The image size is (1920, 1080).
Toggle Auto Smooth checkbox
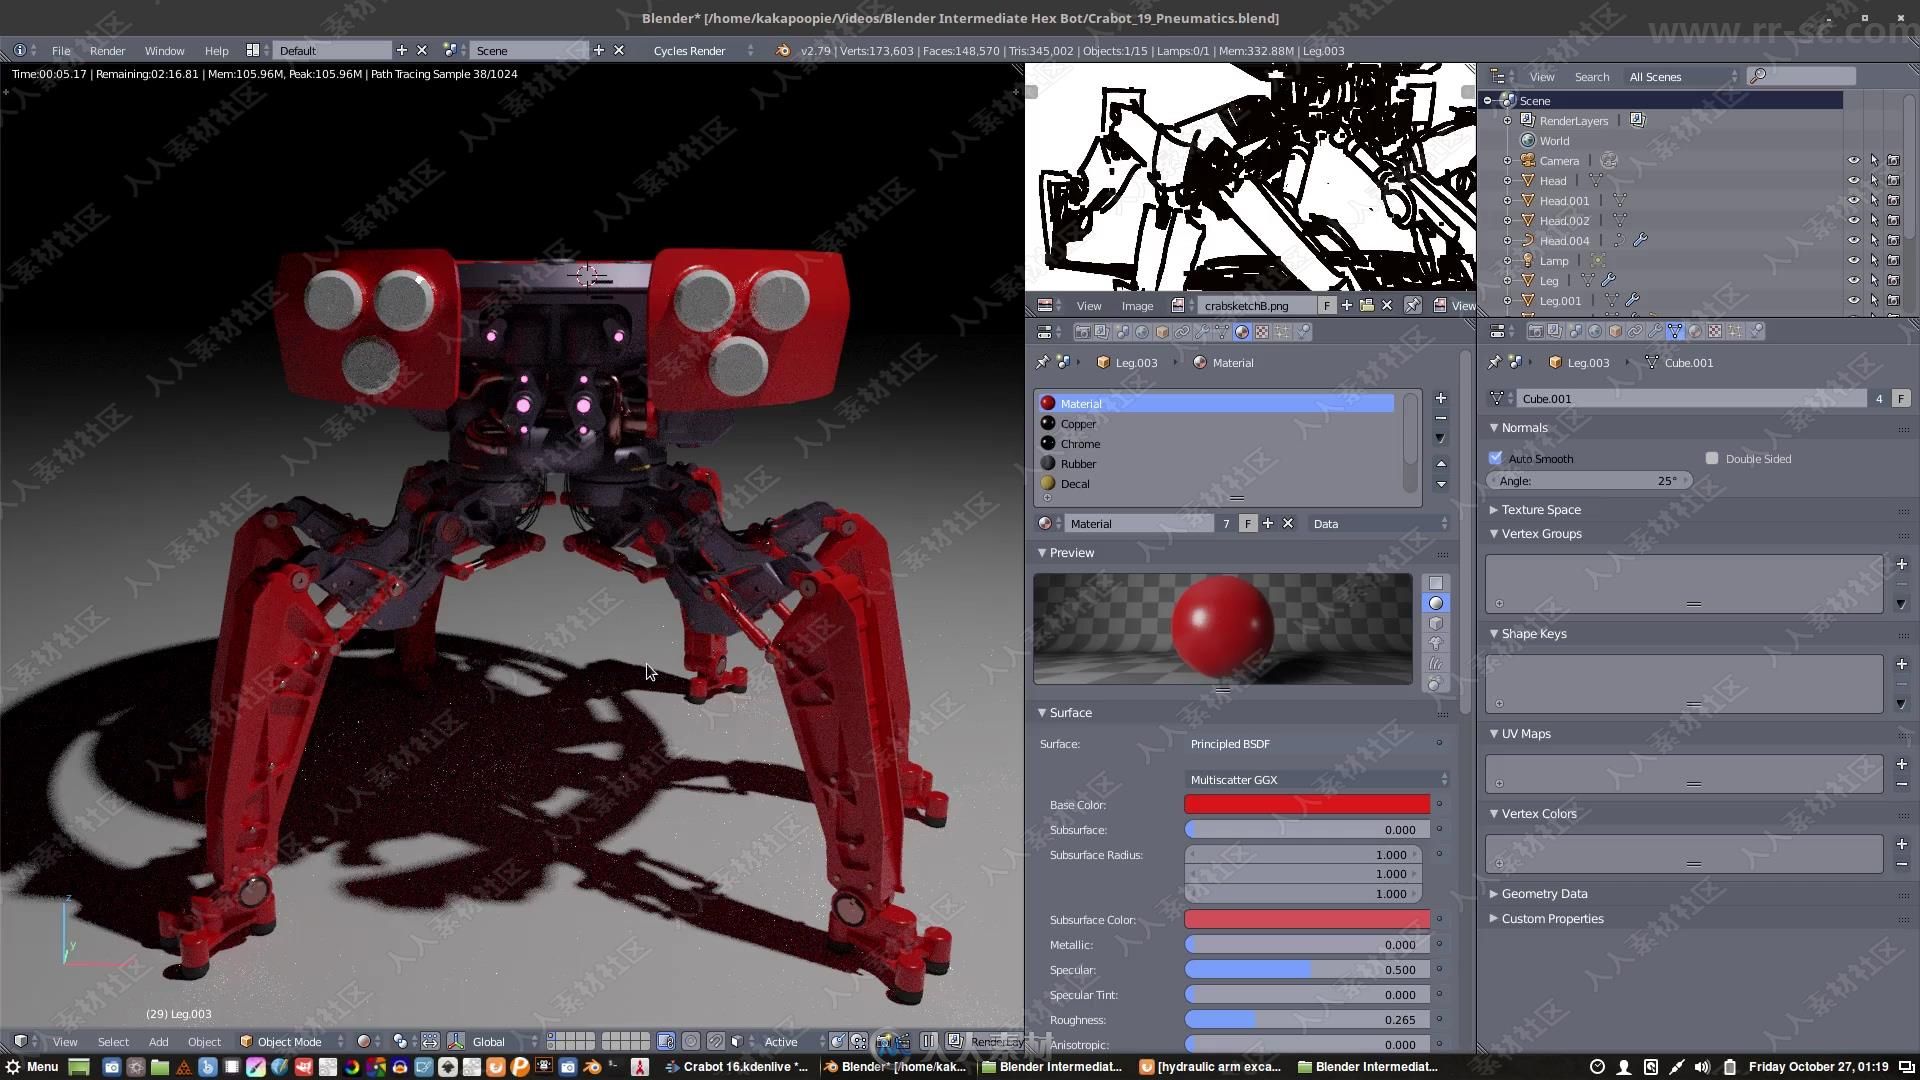[x=1497, y=458]
